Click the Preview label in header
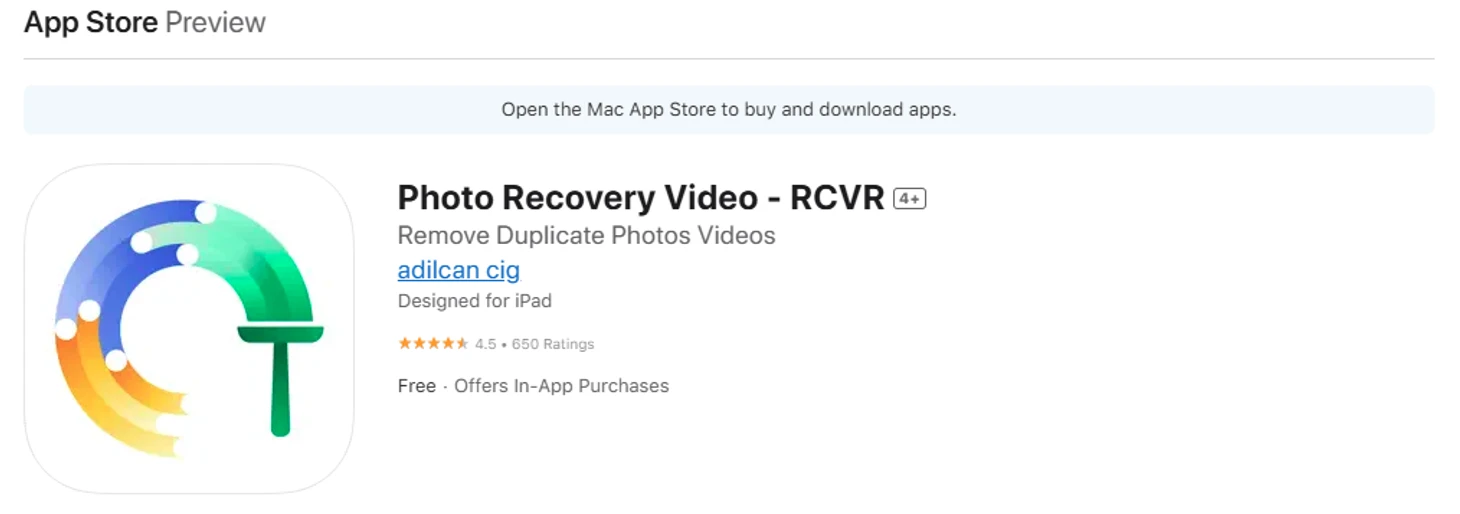1460x514 pixels. [215, 22]
